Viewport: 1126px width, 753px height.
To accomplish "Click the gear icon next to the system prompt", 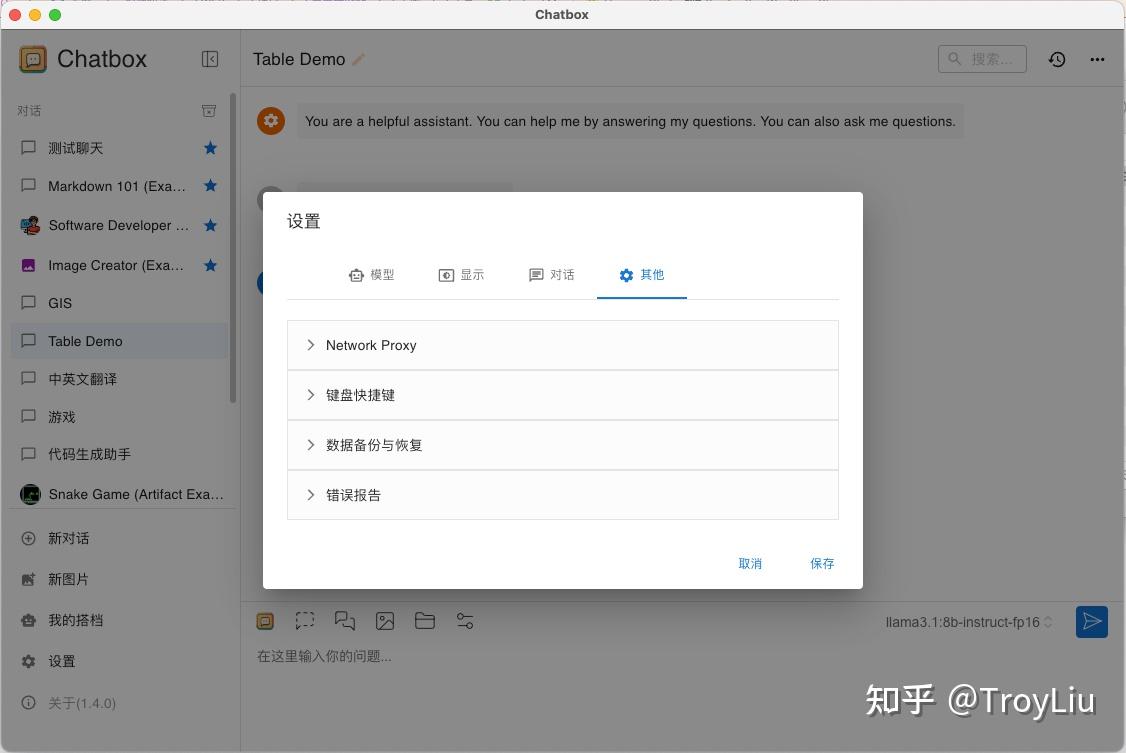I will (270, 121).
